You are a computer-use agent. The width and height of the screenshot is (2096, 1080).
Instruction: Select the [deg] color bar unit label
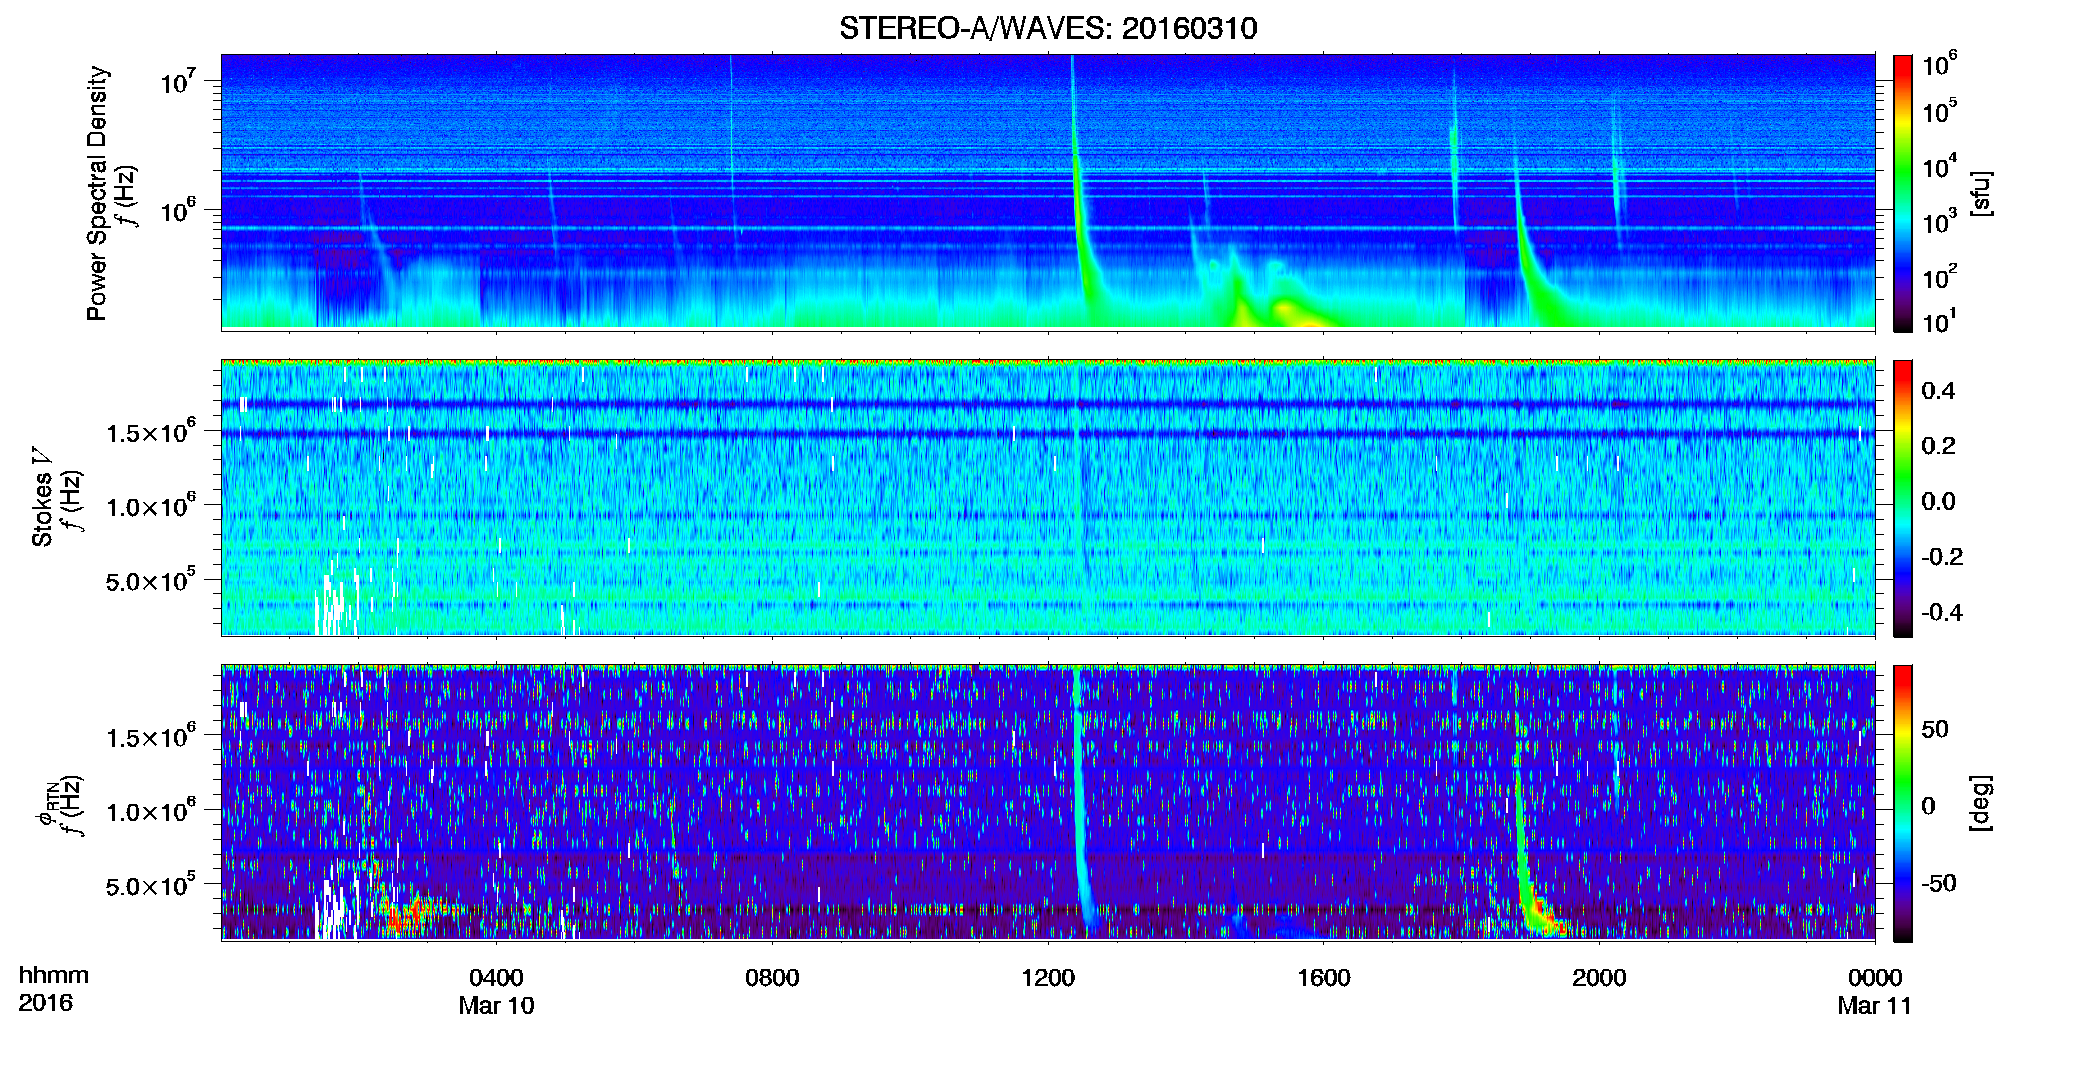tap(1981, 803)
